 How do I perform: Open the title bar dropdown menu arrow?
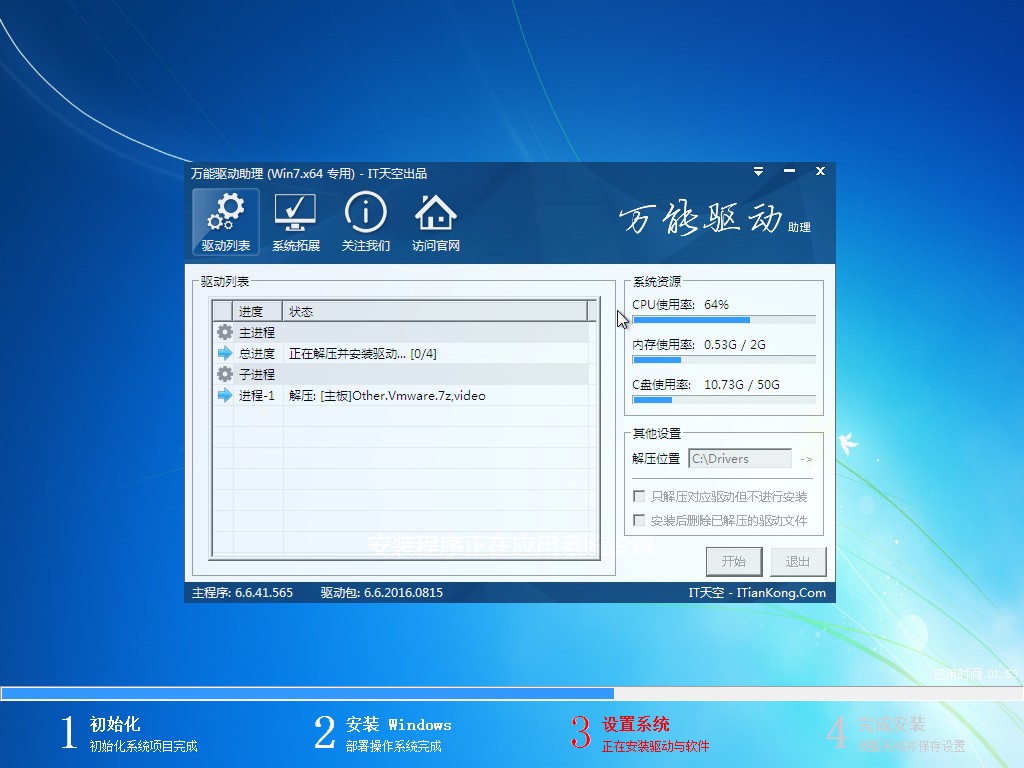[x=758, y=172]
